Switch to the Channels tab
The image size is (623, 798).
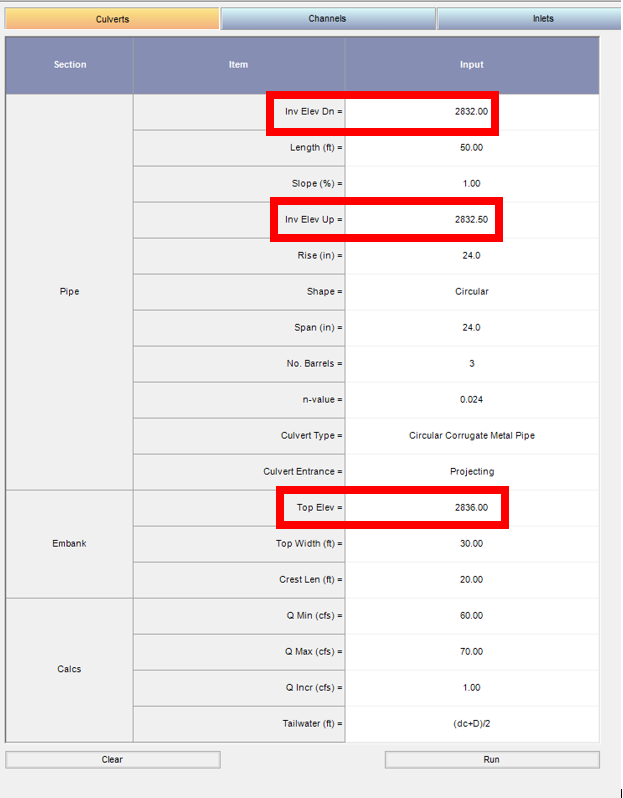(327, 18)
